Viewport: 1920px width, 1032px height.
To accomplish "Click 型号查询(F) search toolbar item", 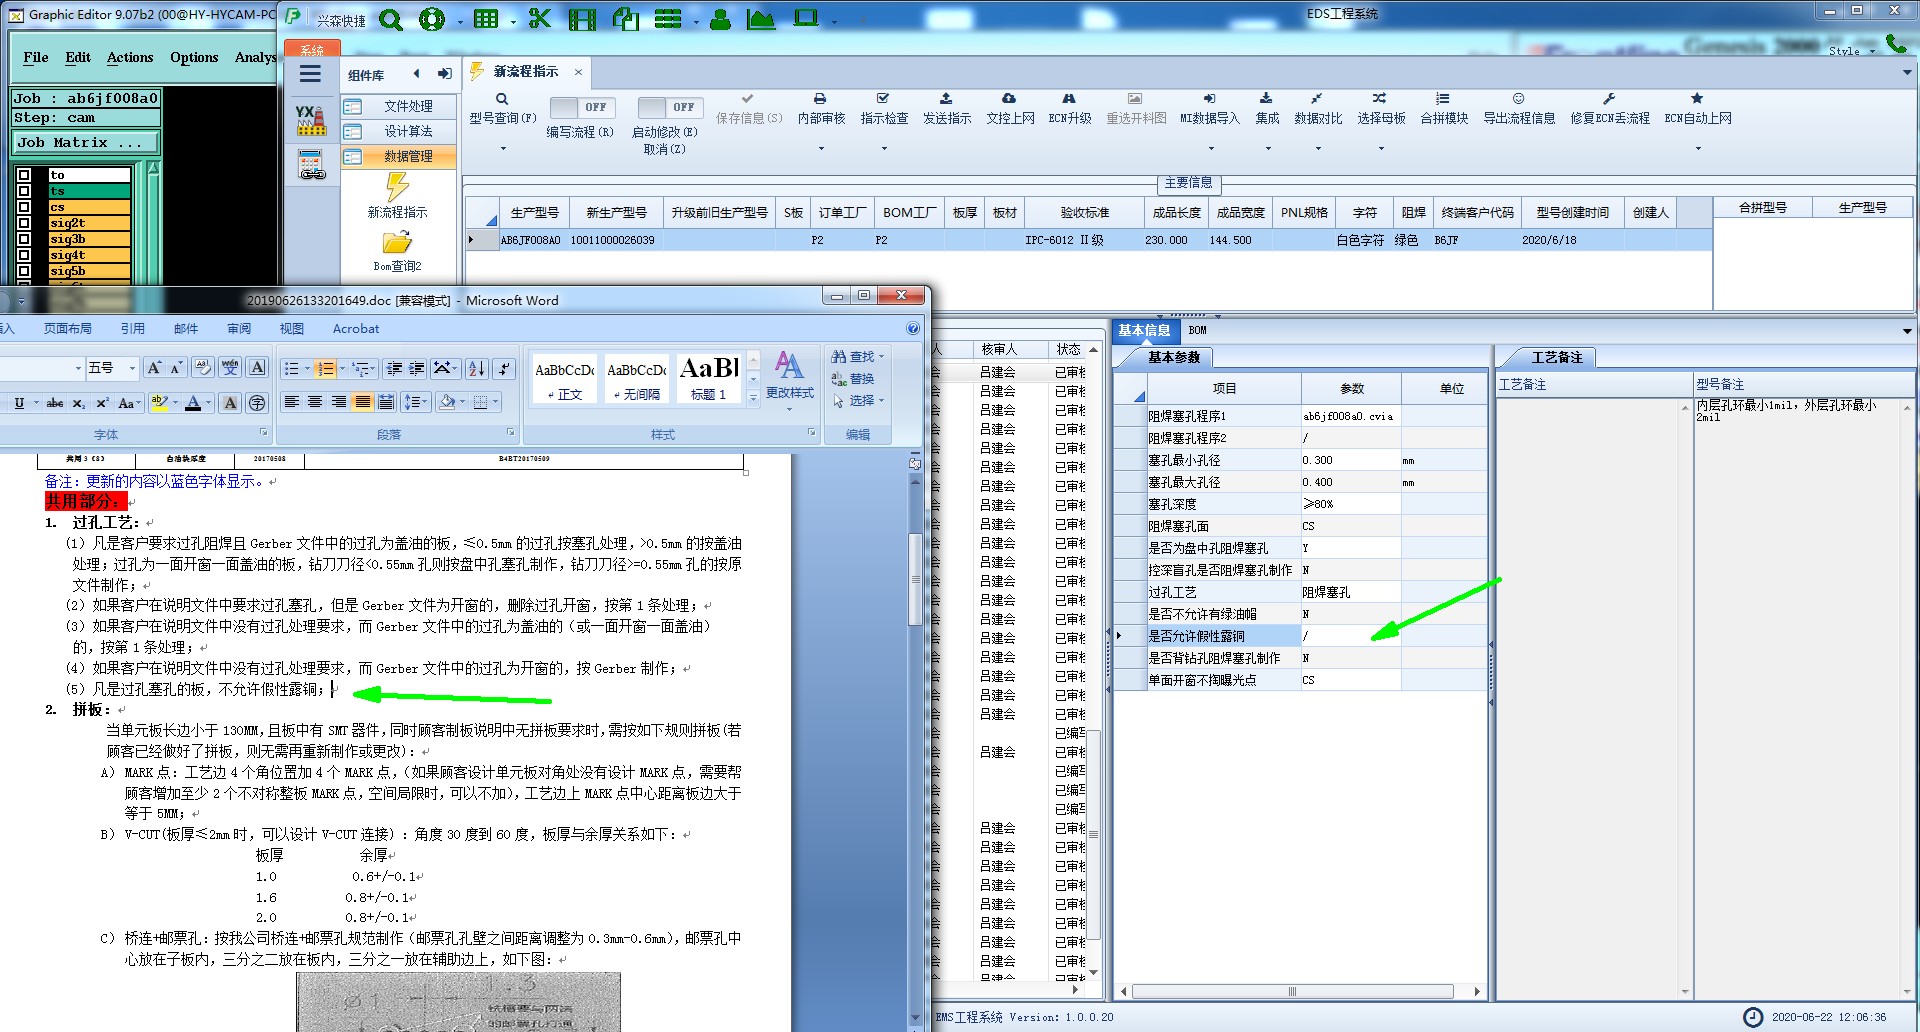I will point(503,108).
